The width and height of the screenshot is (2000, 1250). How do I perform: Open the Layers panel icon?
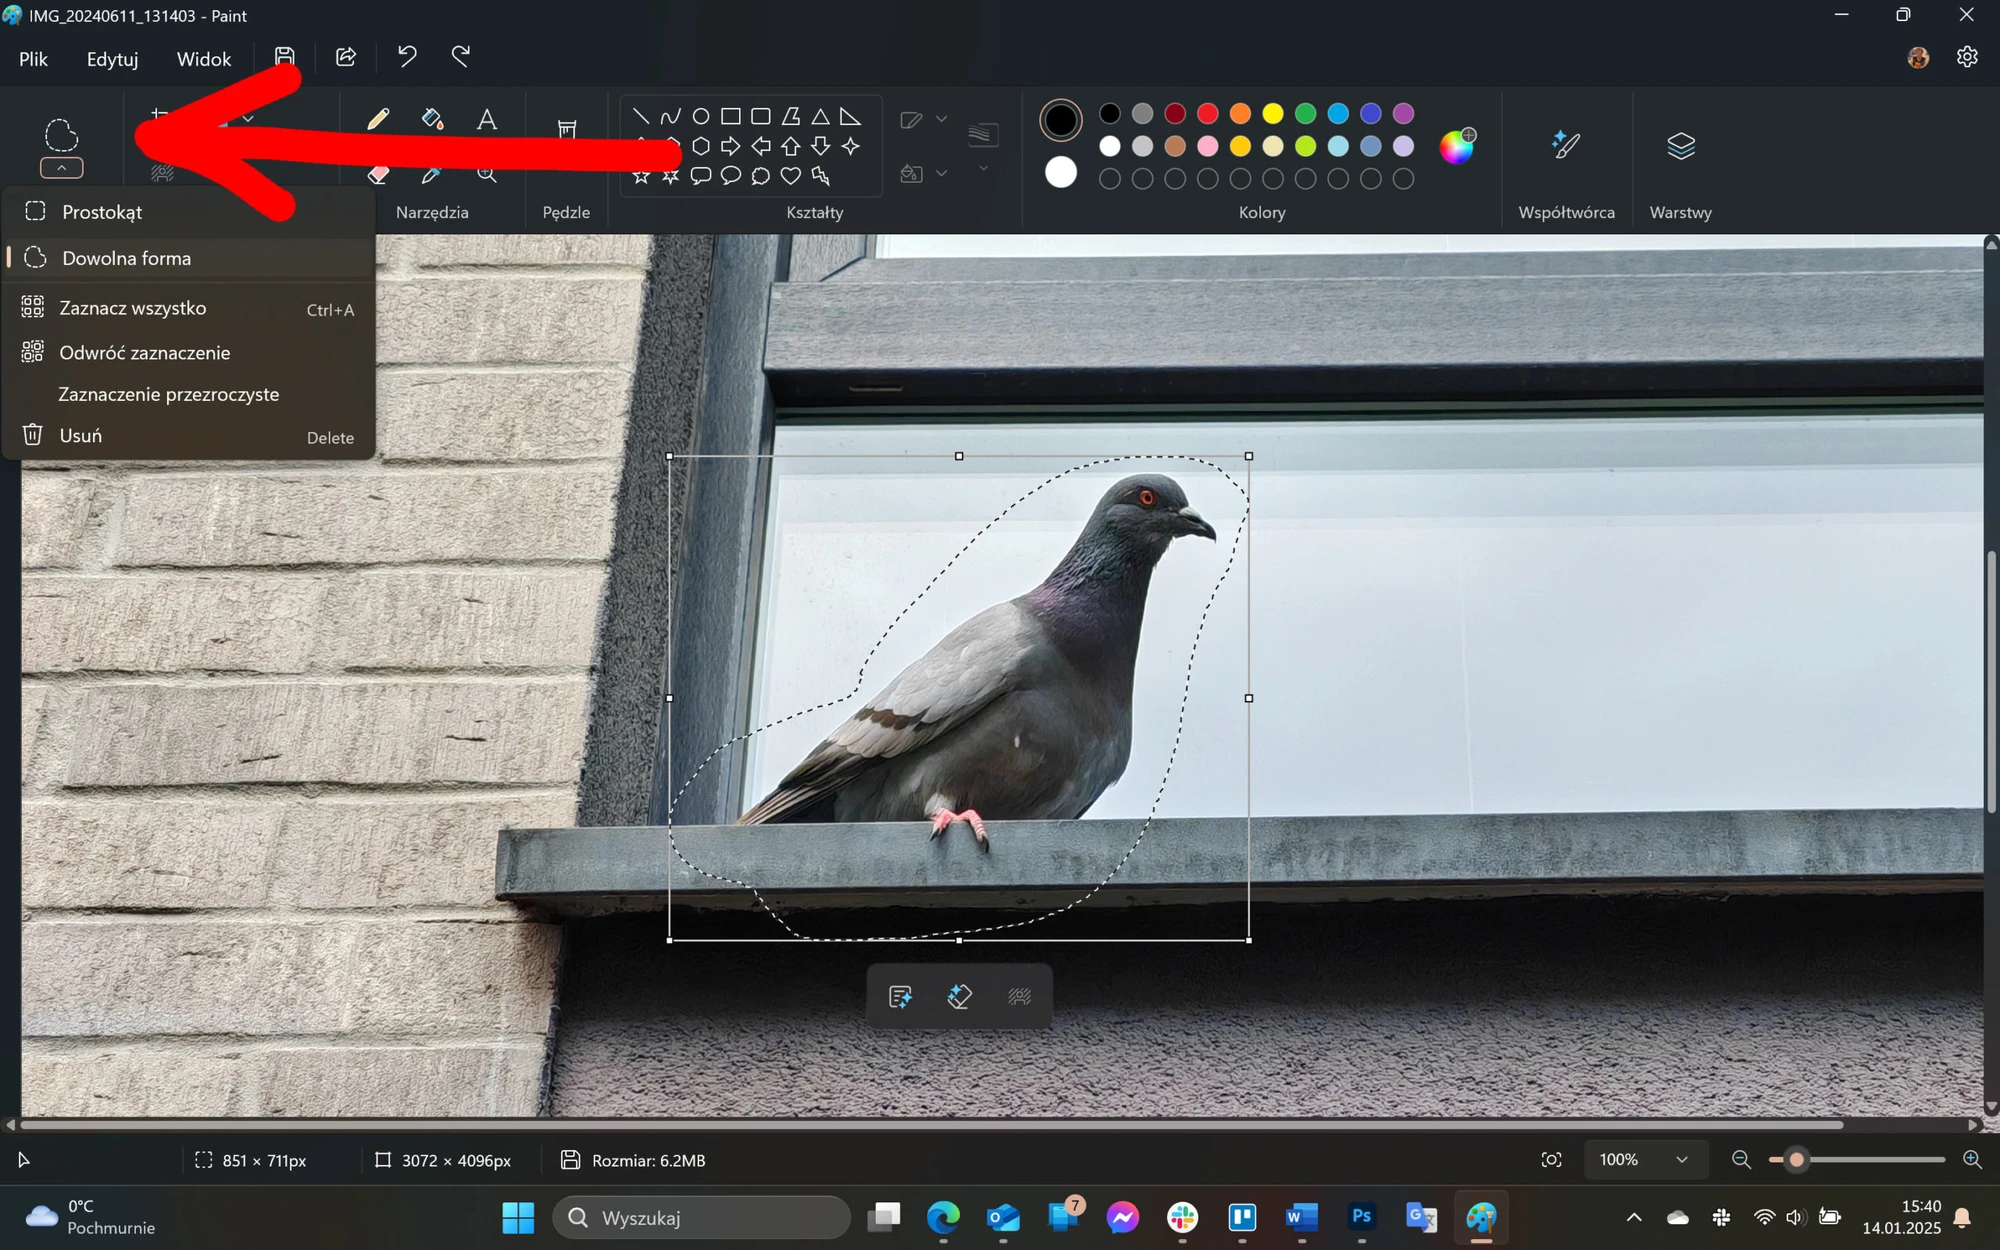[1681, 146]
